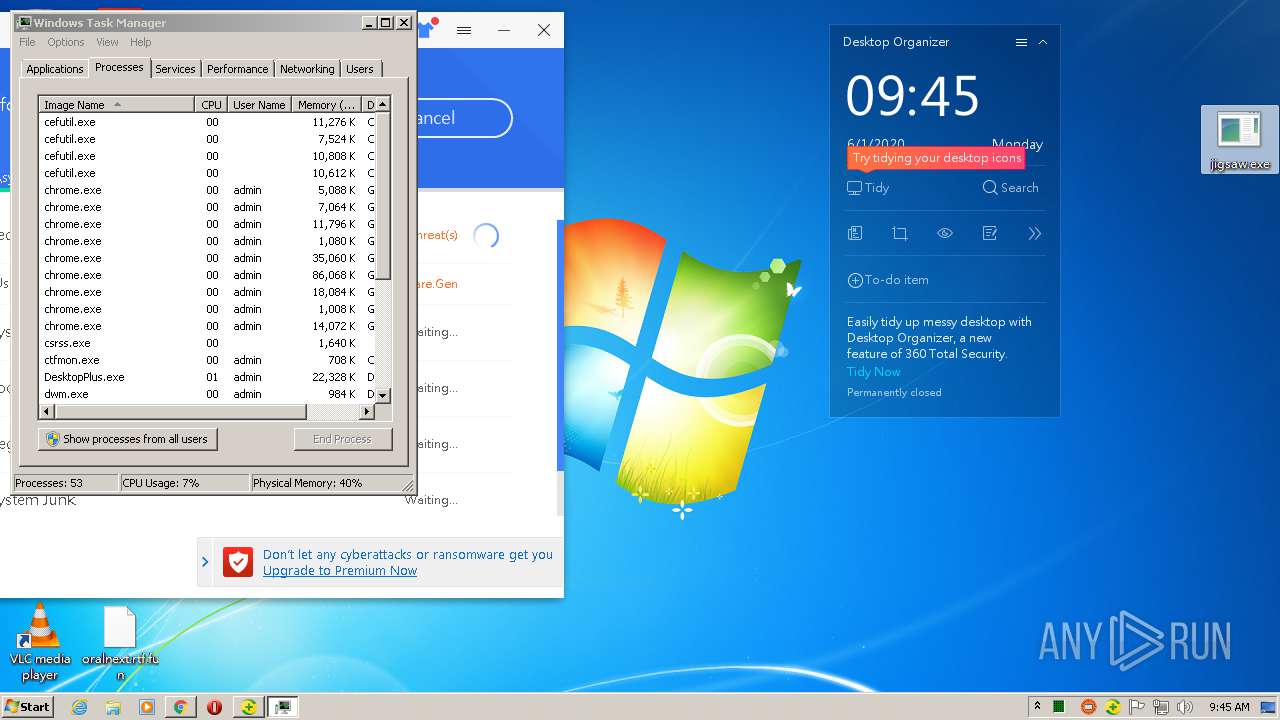Click Upgrade to Premium Now link
Screen dimensions: 1280x720
pos(340,571)
